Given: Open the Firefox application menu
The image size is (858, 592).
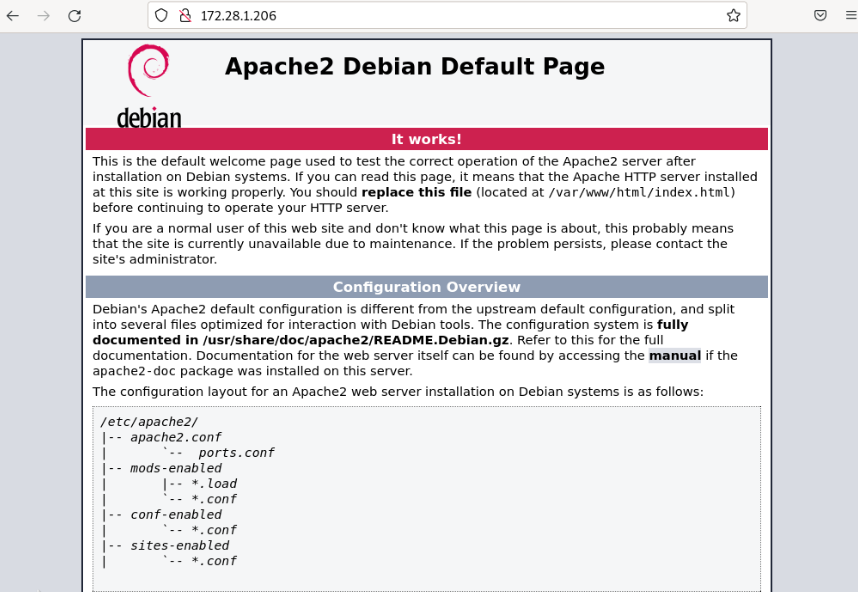Looking at the screenshot, I should click(851, 15).
